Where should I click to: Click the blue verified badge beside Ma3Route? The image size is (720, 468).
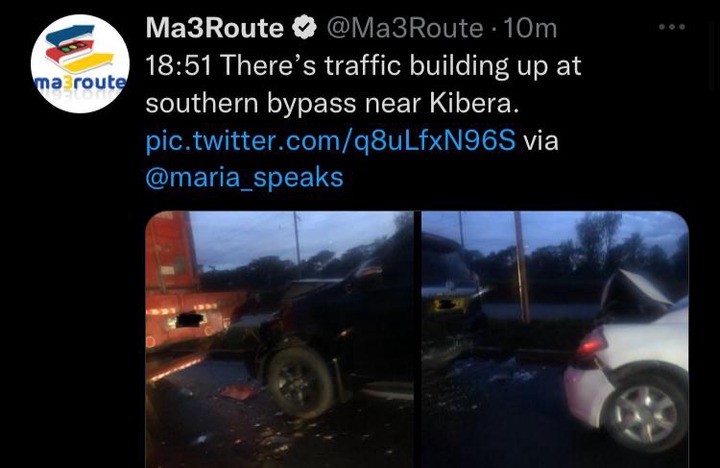click(x=305, y=28)
